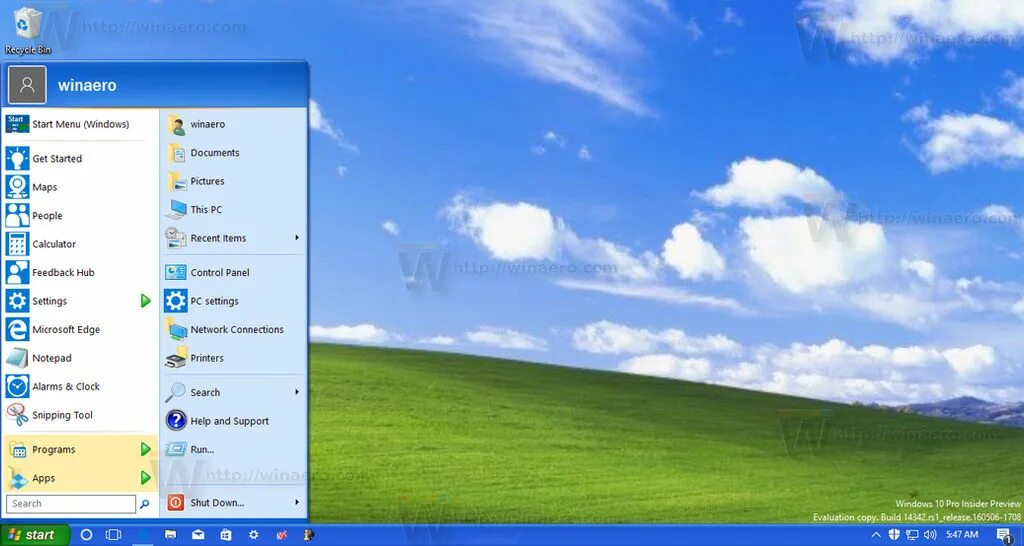1024x546 pixels.
Task: Expand the Settings submenu green arrow
Action: coord(146,301)
